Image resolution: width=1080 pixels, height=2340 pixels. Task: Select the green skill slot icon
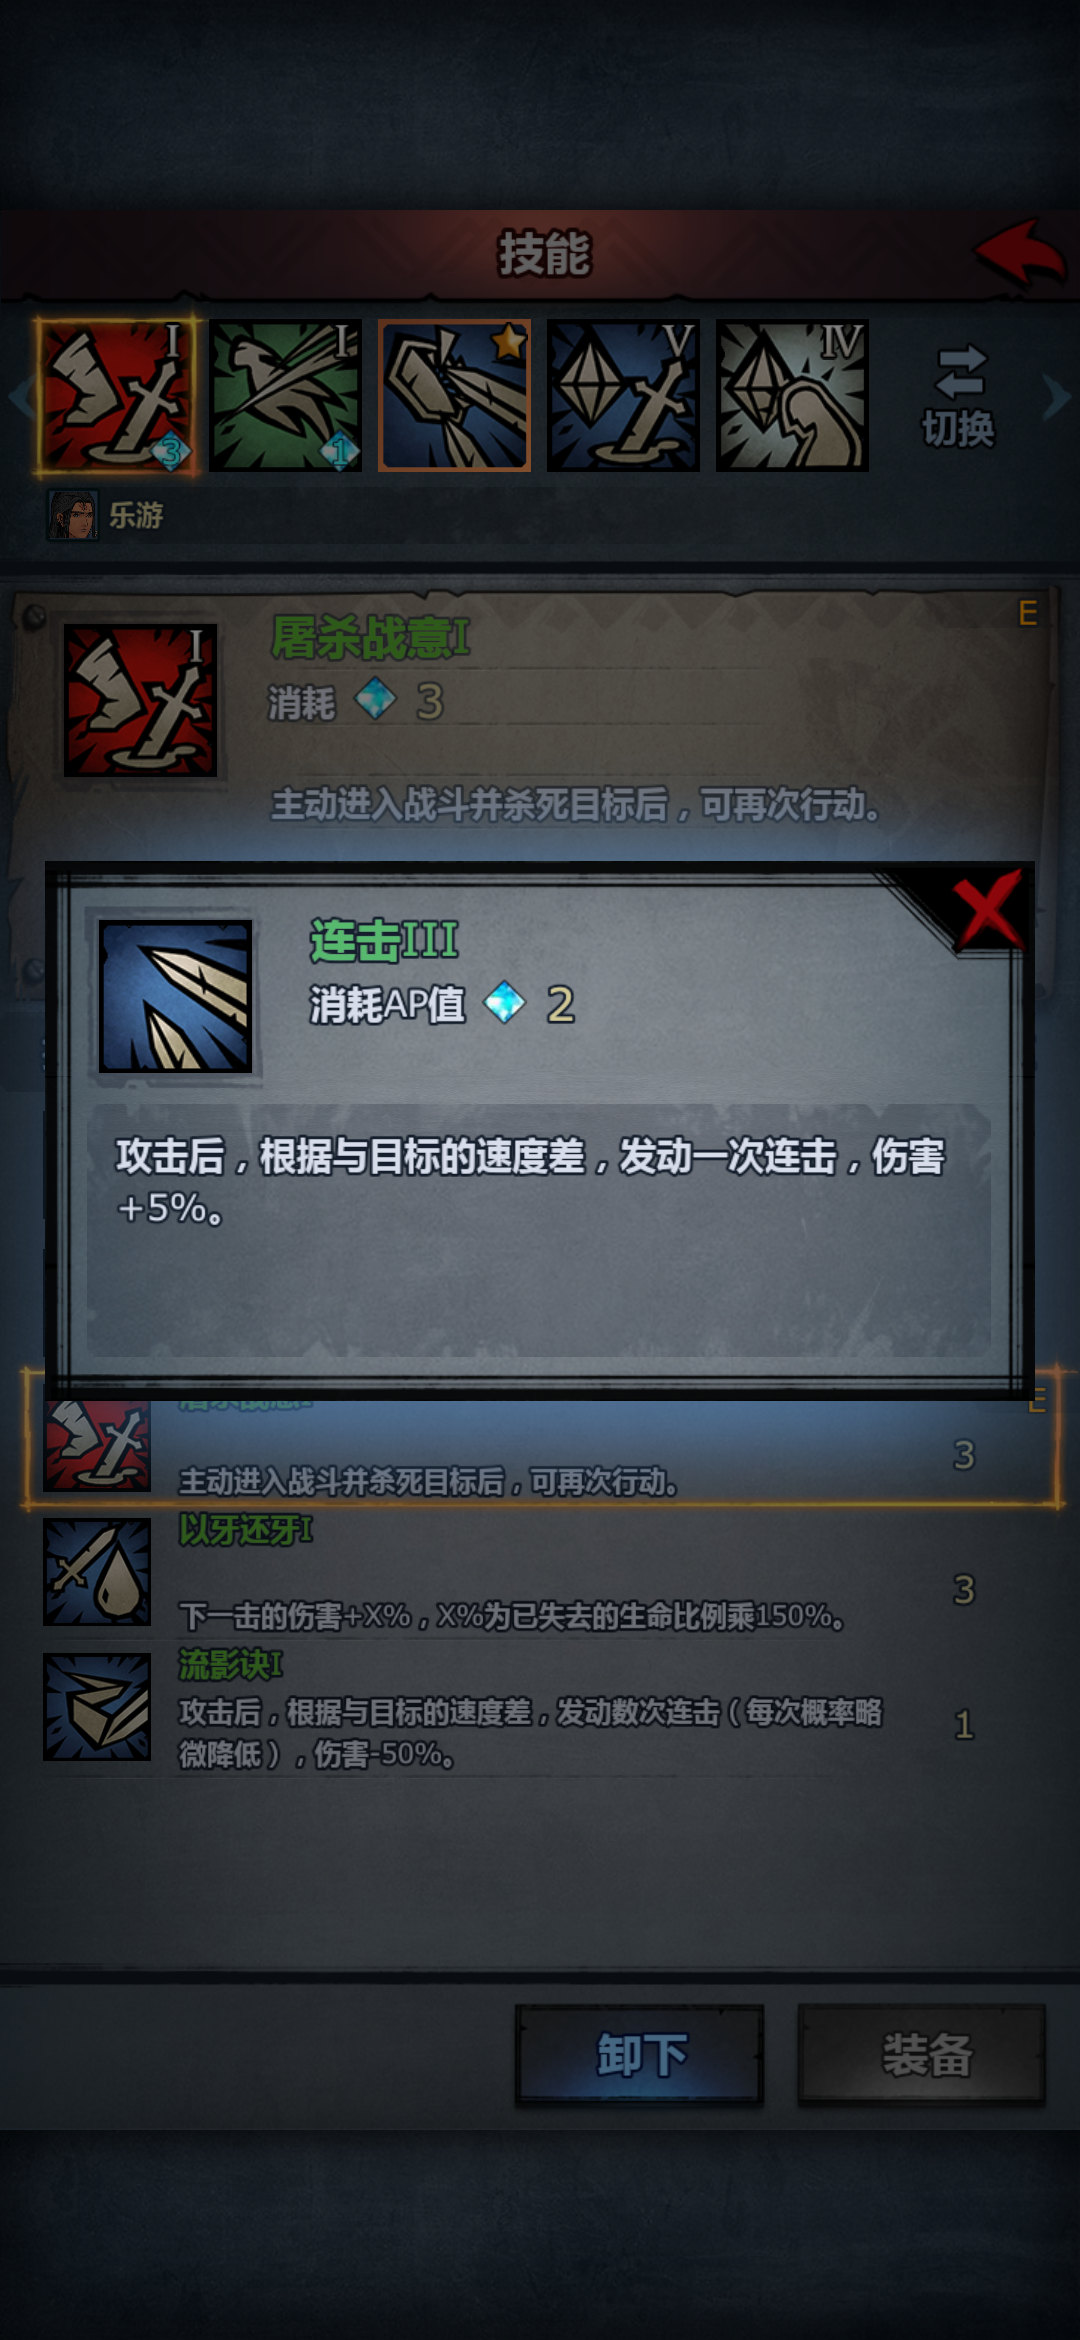tap(285, 396)
